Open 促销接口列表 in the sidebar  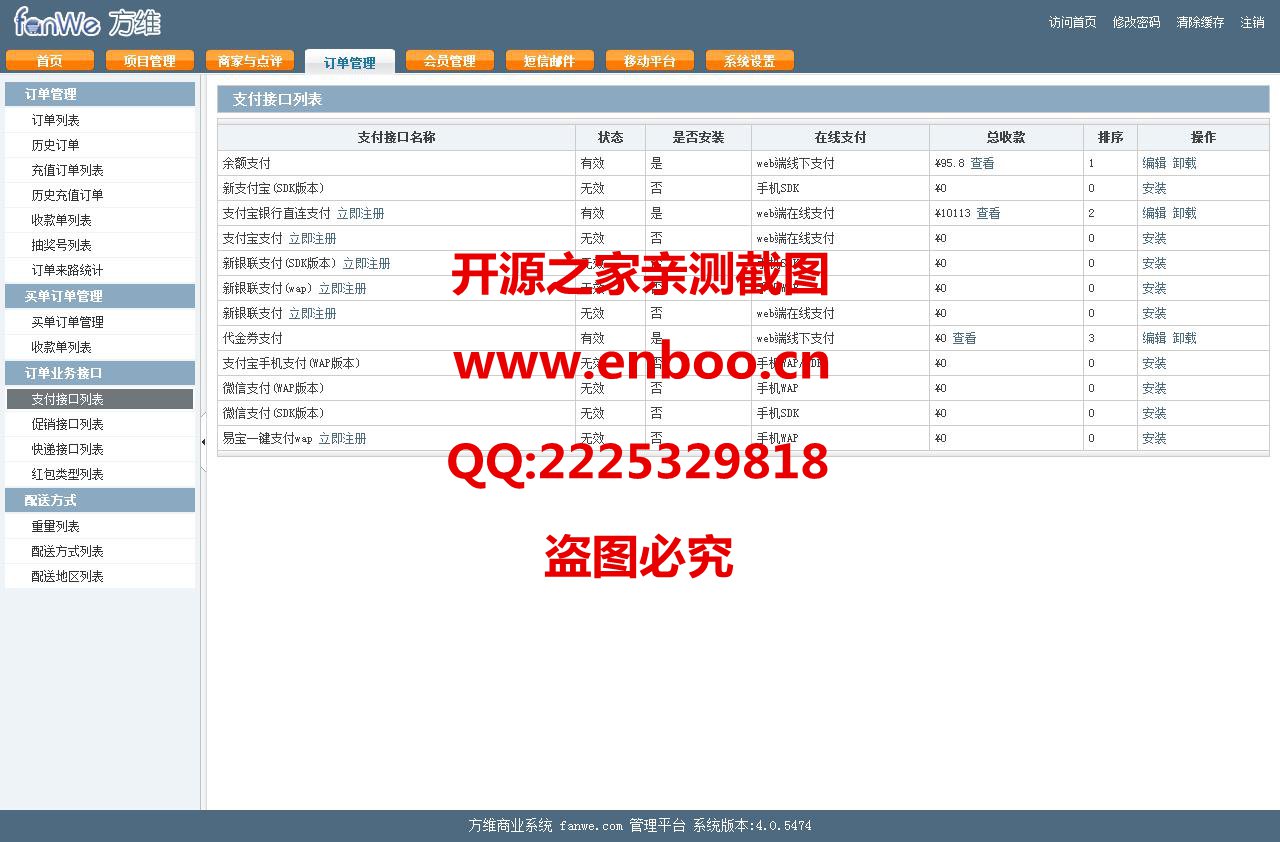coord(68,424)
